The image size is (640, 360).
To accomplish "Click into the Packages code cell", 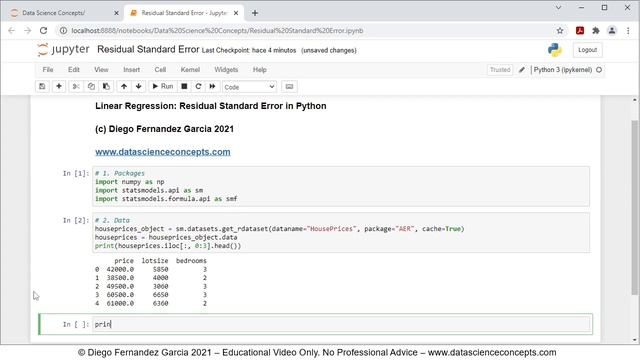I will pyautogui.click(x=341, y=186).
